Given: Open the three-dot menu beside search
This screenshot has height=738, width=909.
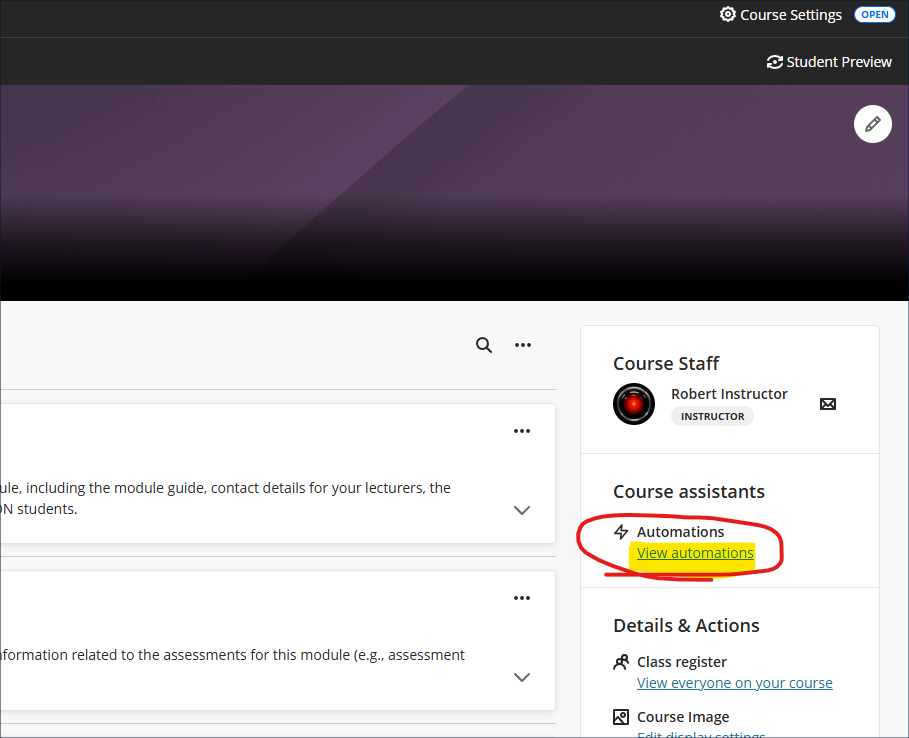Looking at the screenshot, I should click(523, 345).
